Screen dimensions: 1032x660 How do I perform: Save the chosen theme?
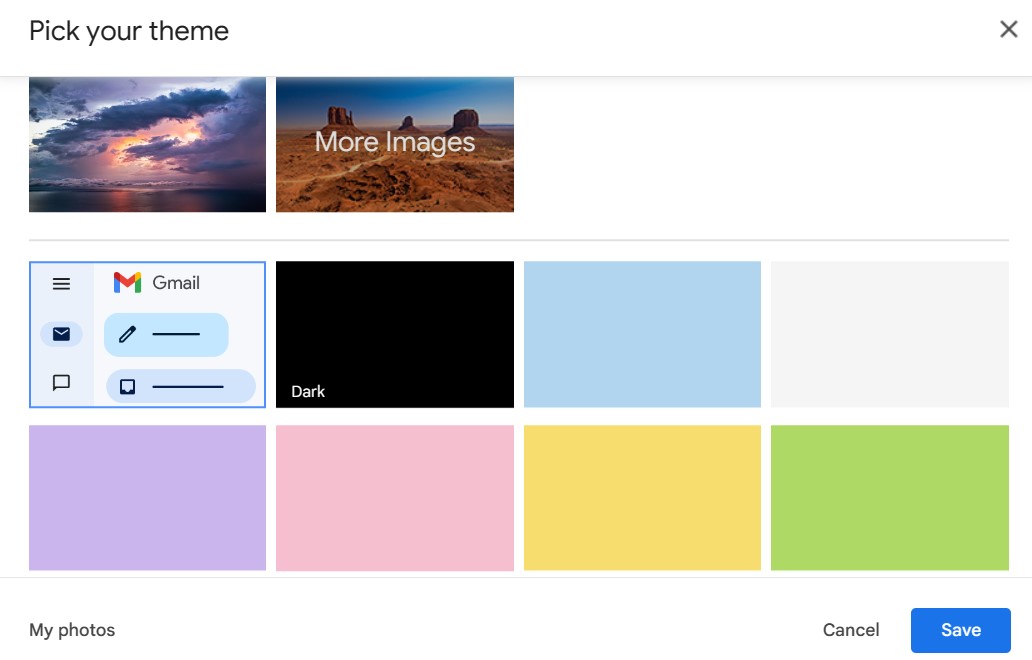[961, 629]
